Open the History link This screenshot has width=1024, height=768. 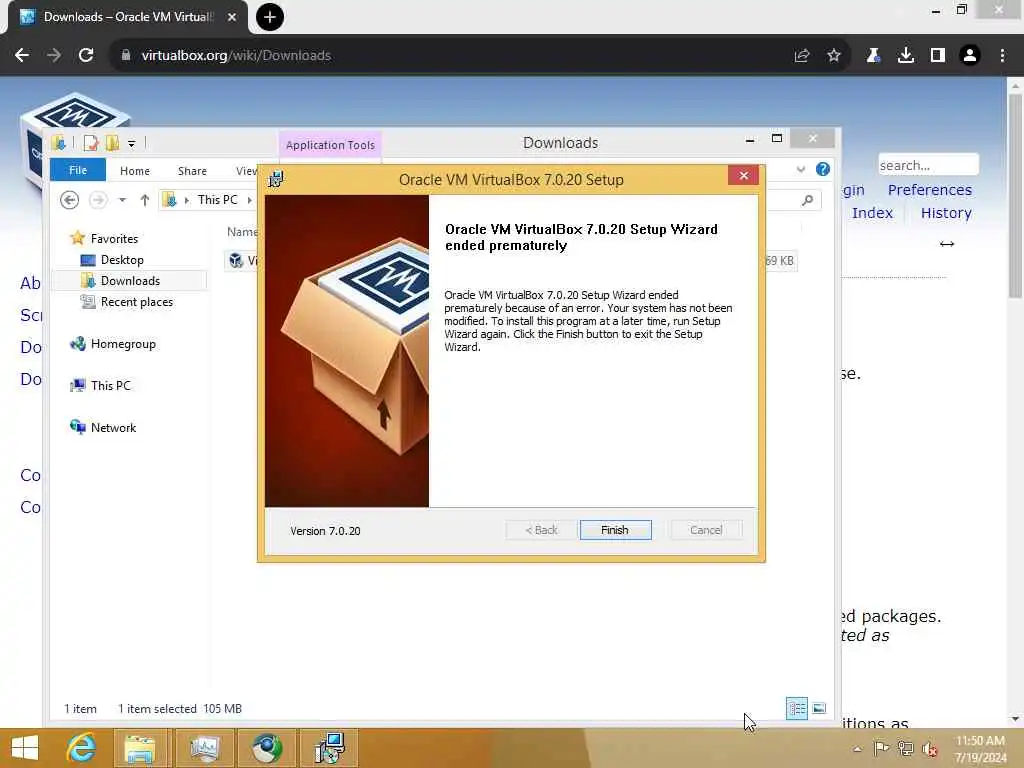946,213
